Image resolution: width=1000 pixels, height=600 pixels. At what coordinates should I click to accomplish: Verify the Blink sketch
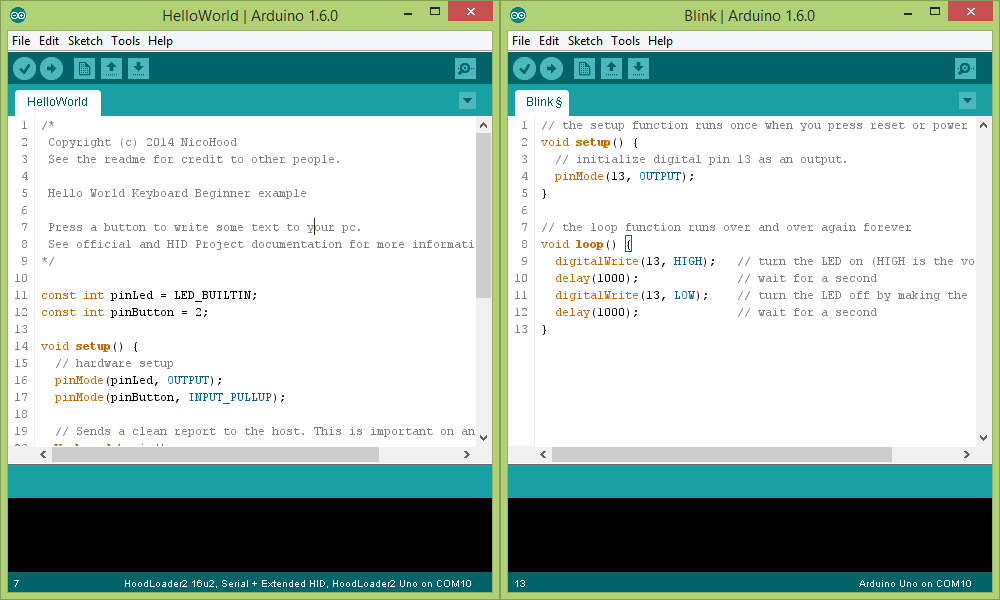click(x=524, y=68)
